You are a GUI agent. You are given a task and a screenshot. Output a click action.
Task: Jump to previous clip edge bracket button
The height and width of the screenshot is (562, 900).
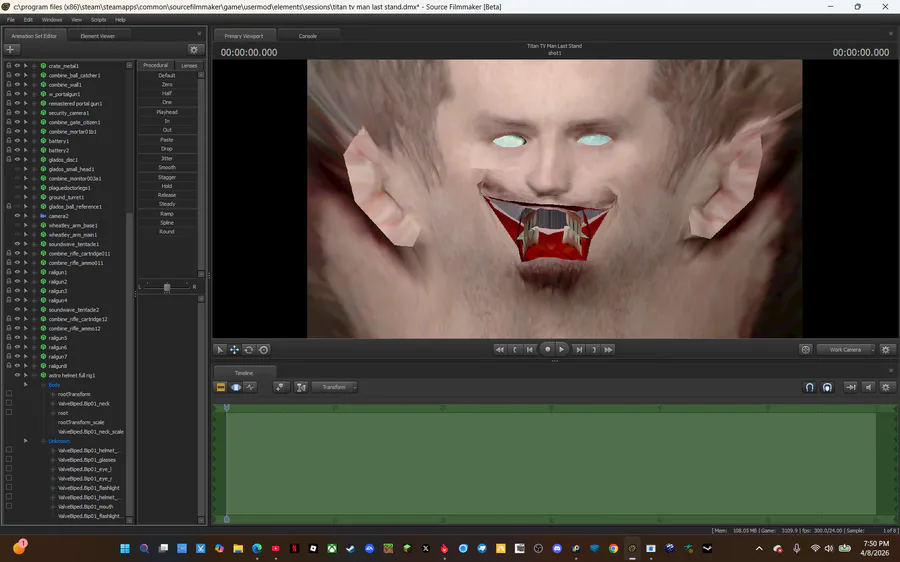pos(515,350)
